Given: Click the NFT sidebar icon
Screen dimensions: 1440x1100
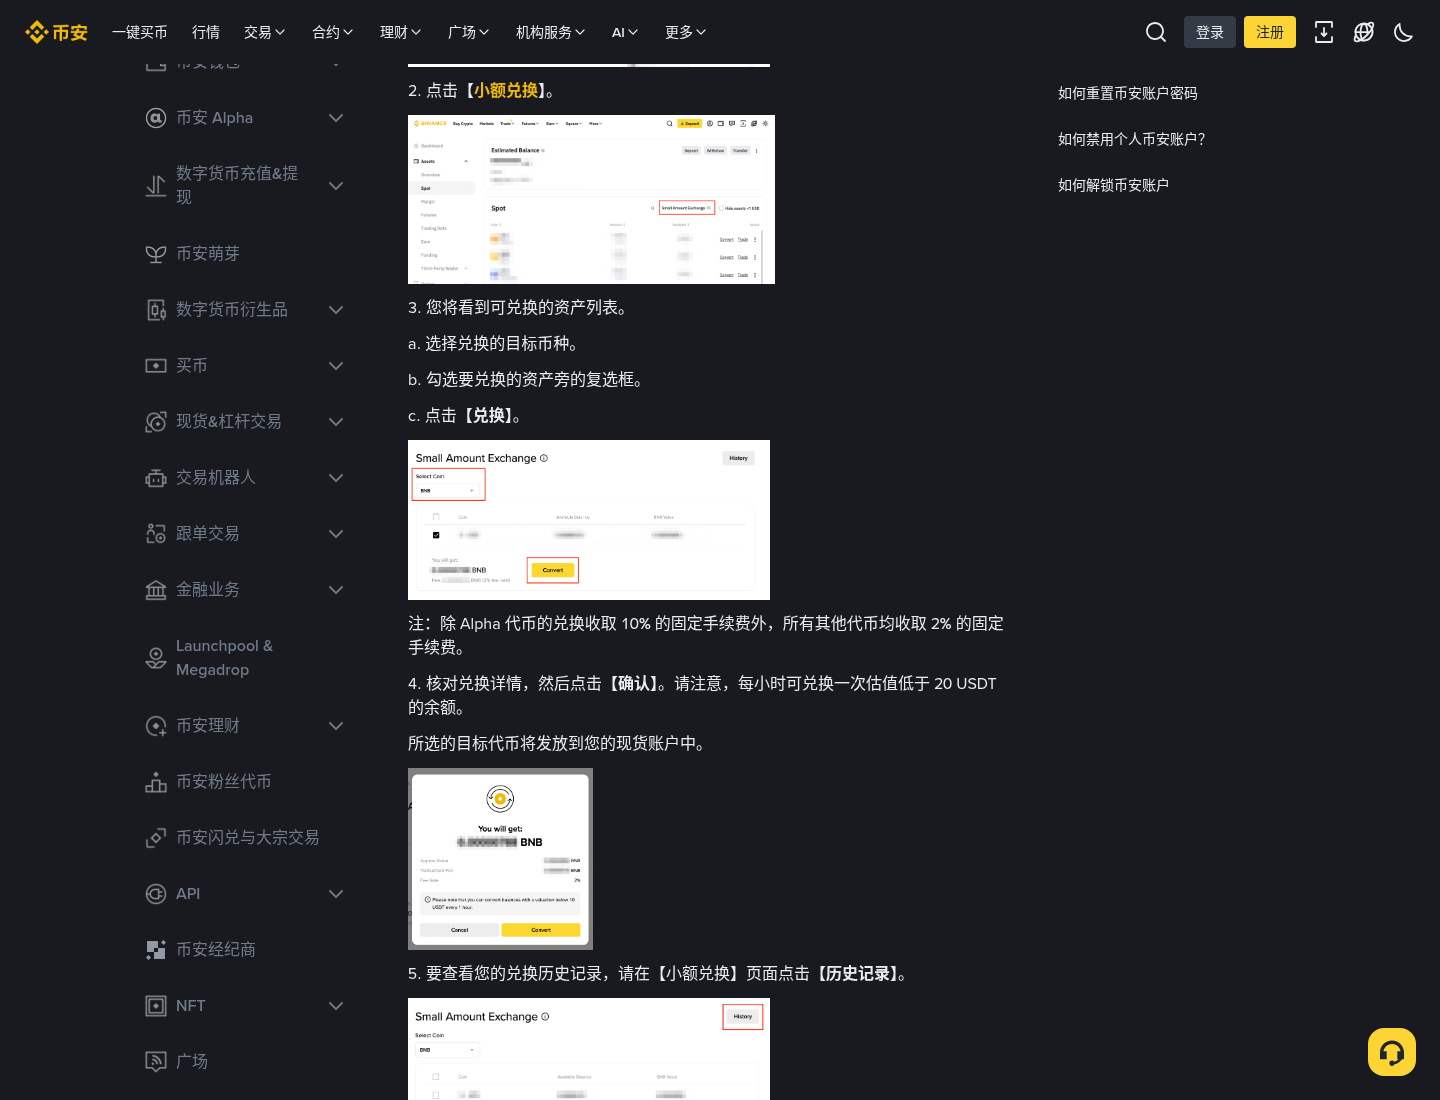Looking at the screenshot, I should tap(156, 1006).
